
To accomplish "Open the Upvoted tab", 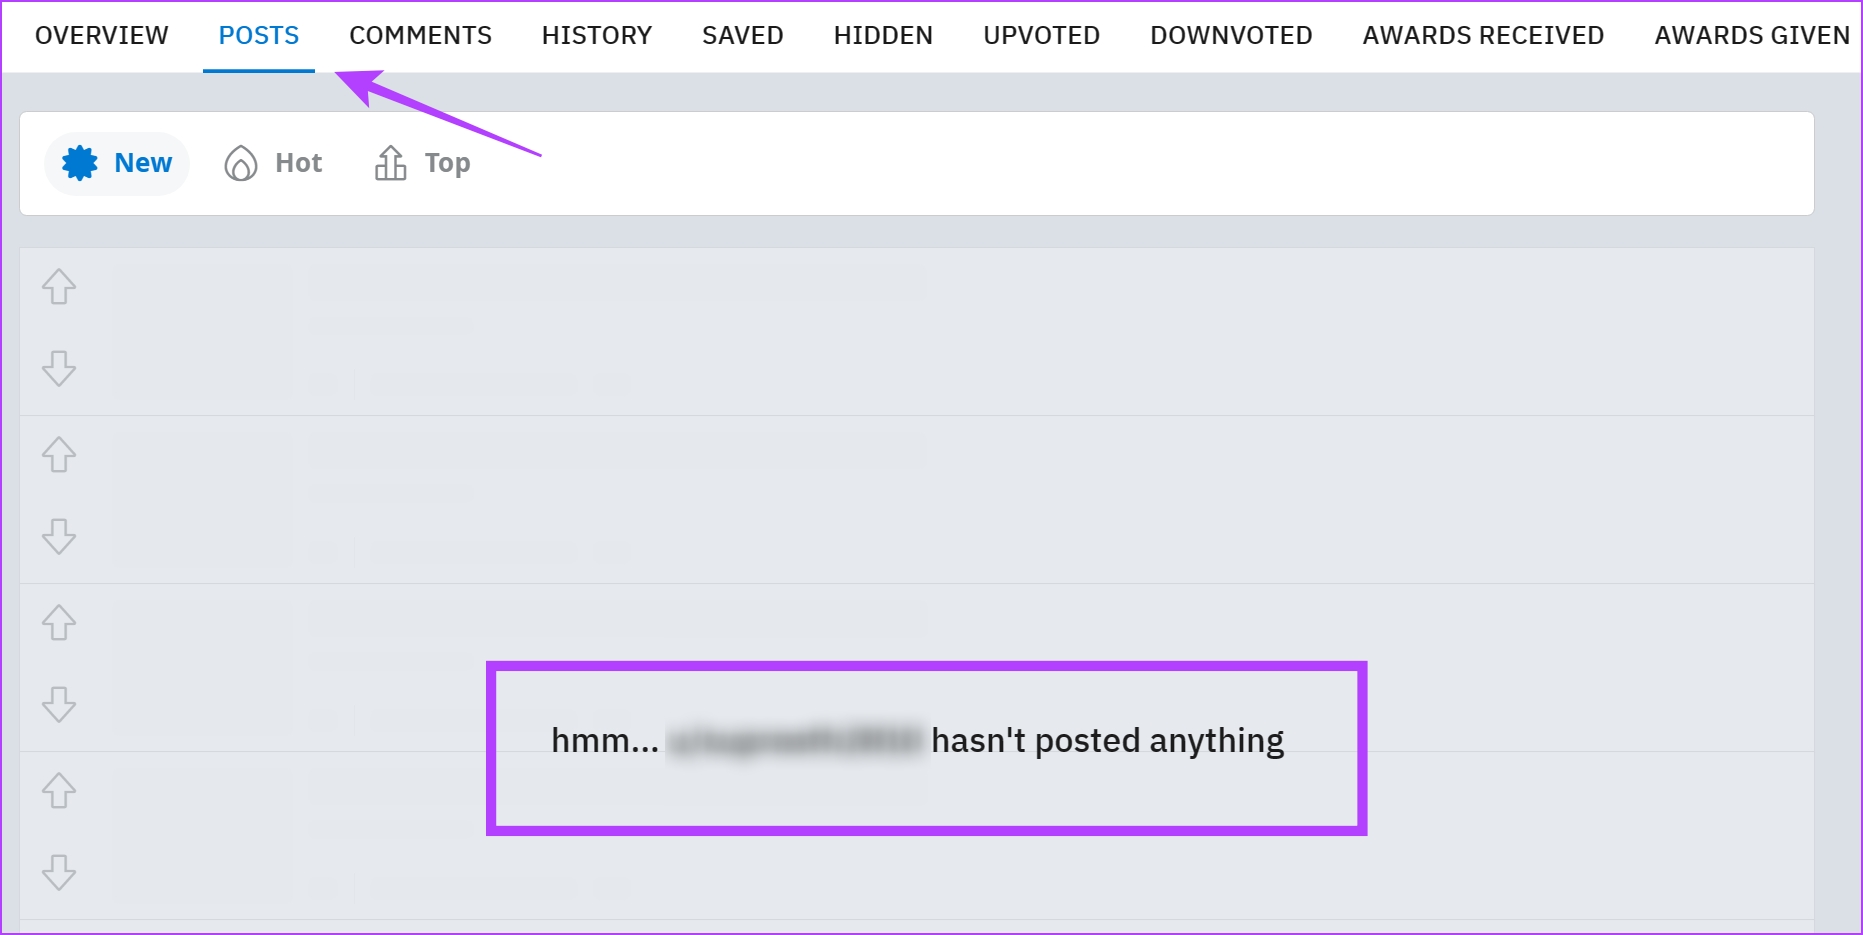I will tap(1041, 35).
